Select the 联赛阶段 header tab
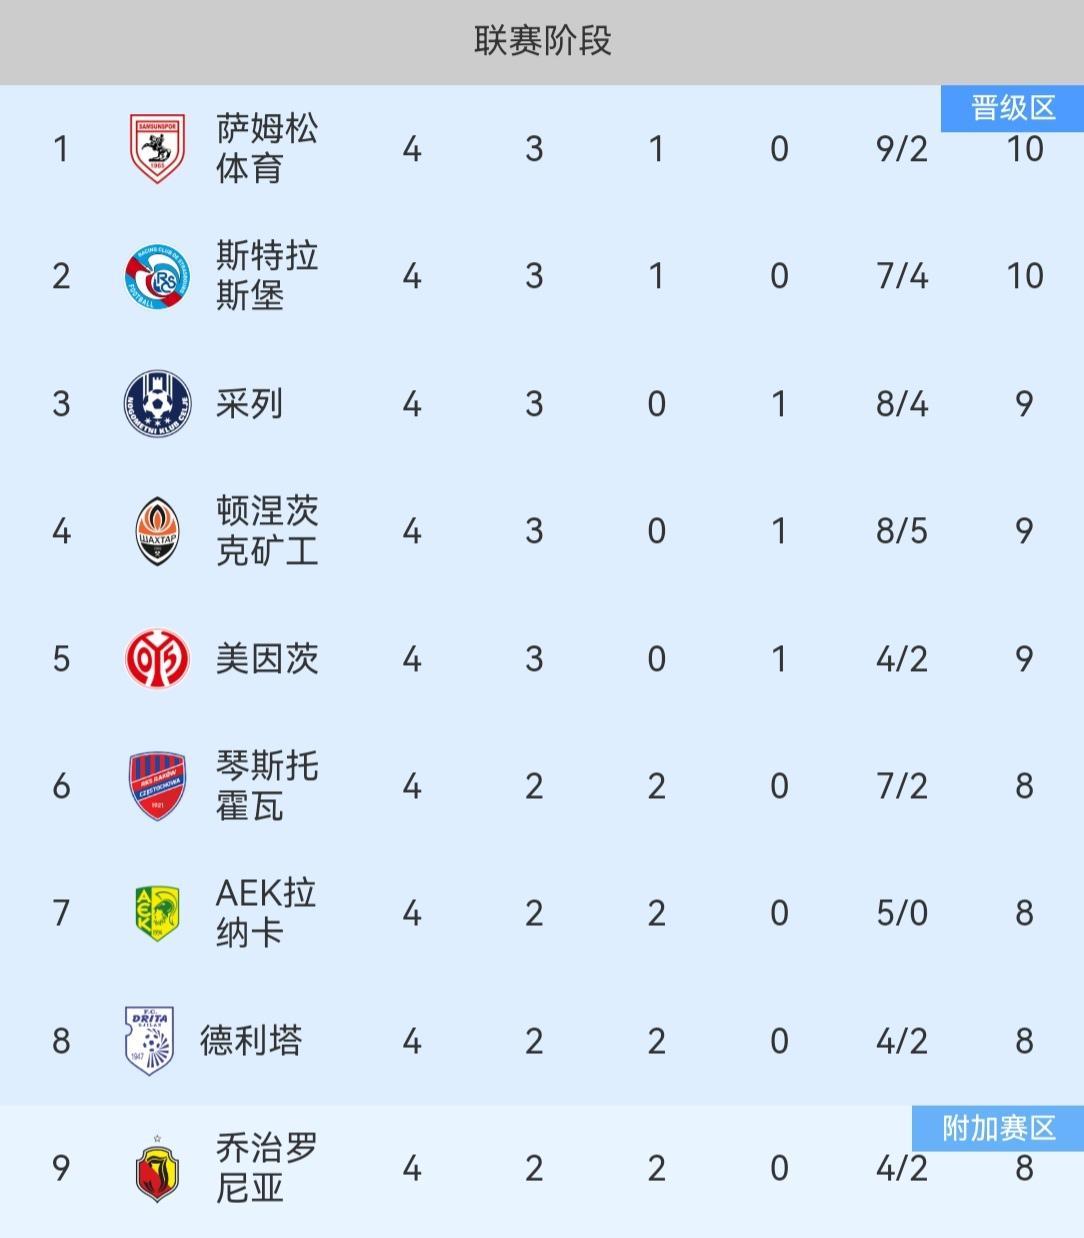Image resolution: width=1084 pixels, height=1238 pixels. point(542,42)
